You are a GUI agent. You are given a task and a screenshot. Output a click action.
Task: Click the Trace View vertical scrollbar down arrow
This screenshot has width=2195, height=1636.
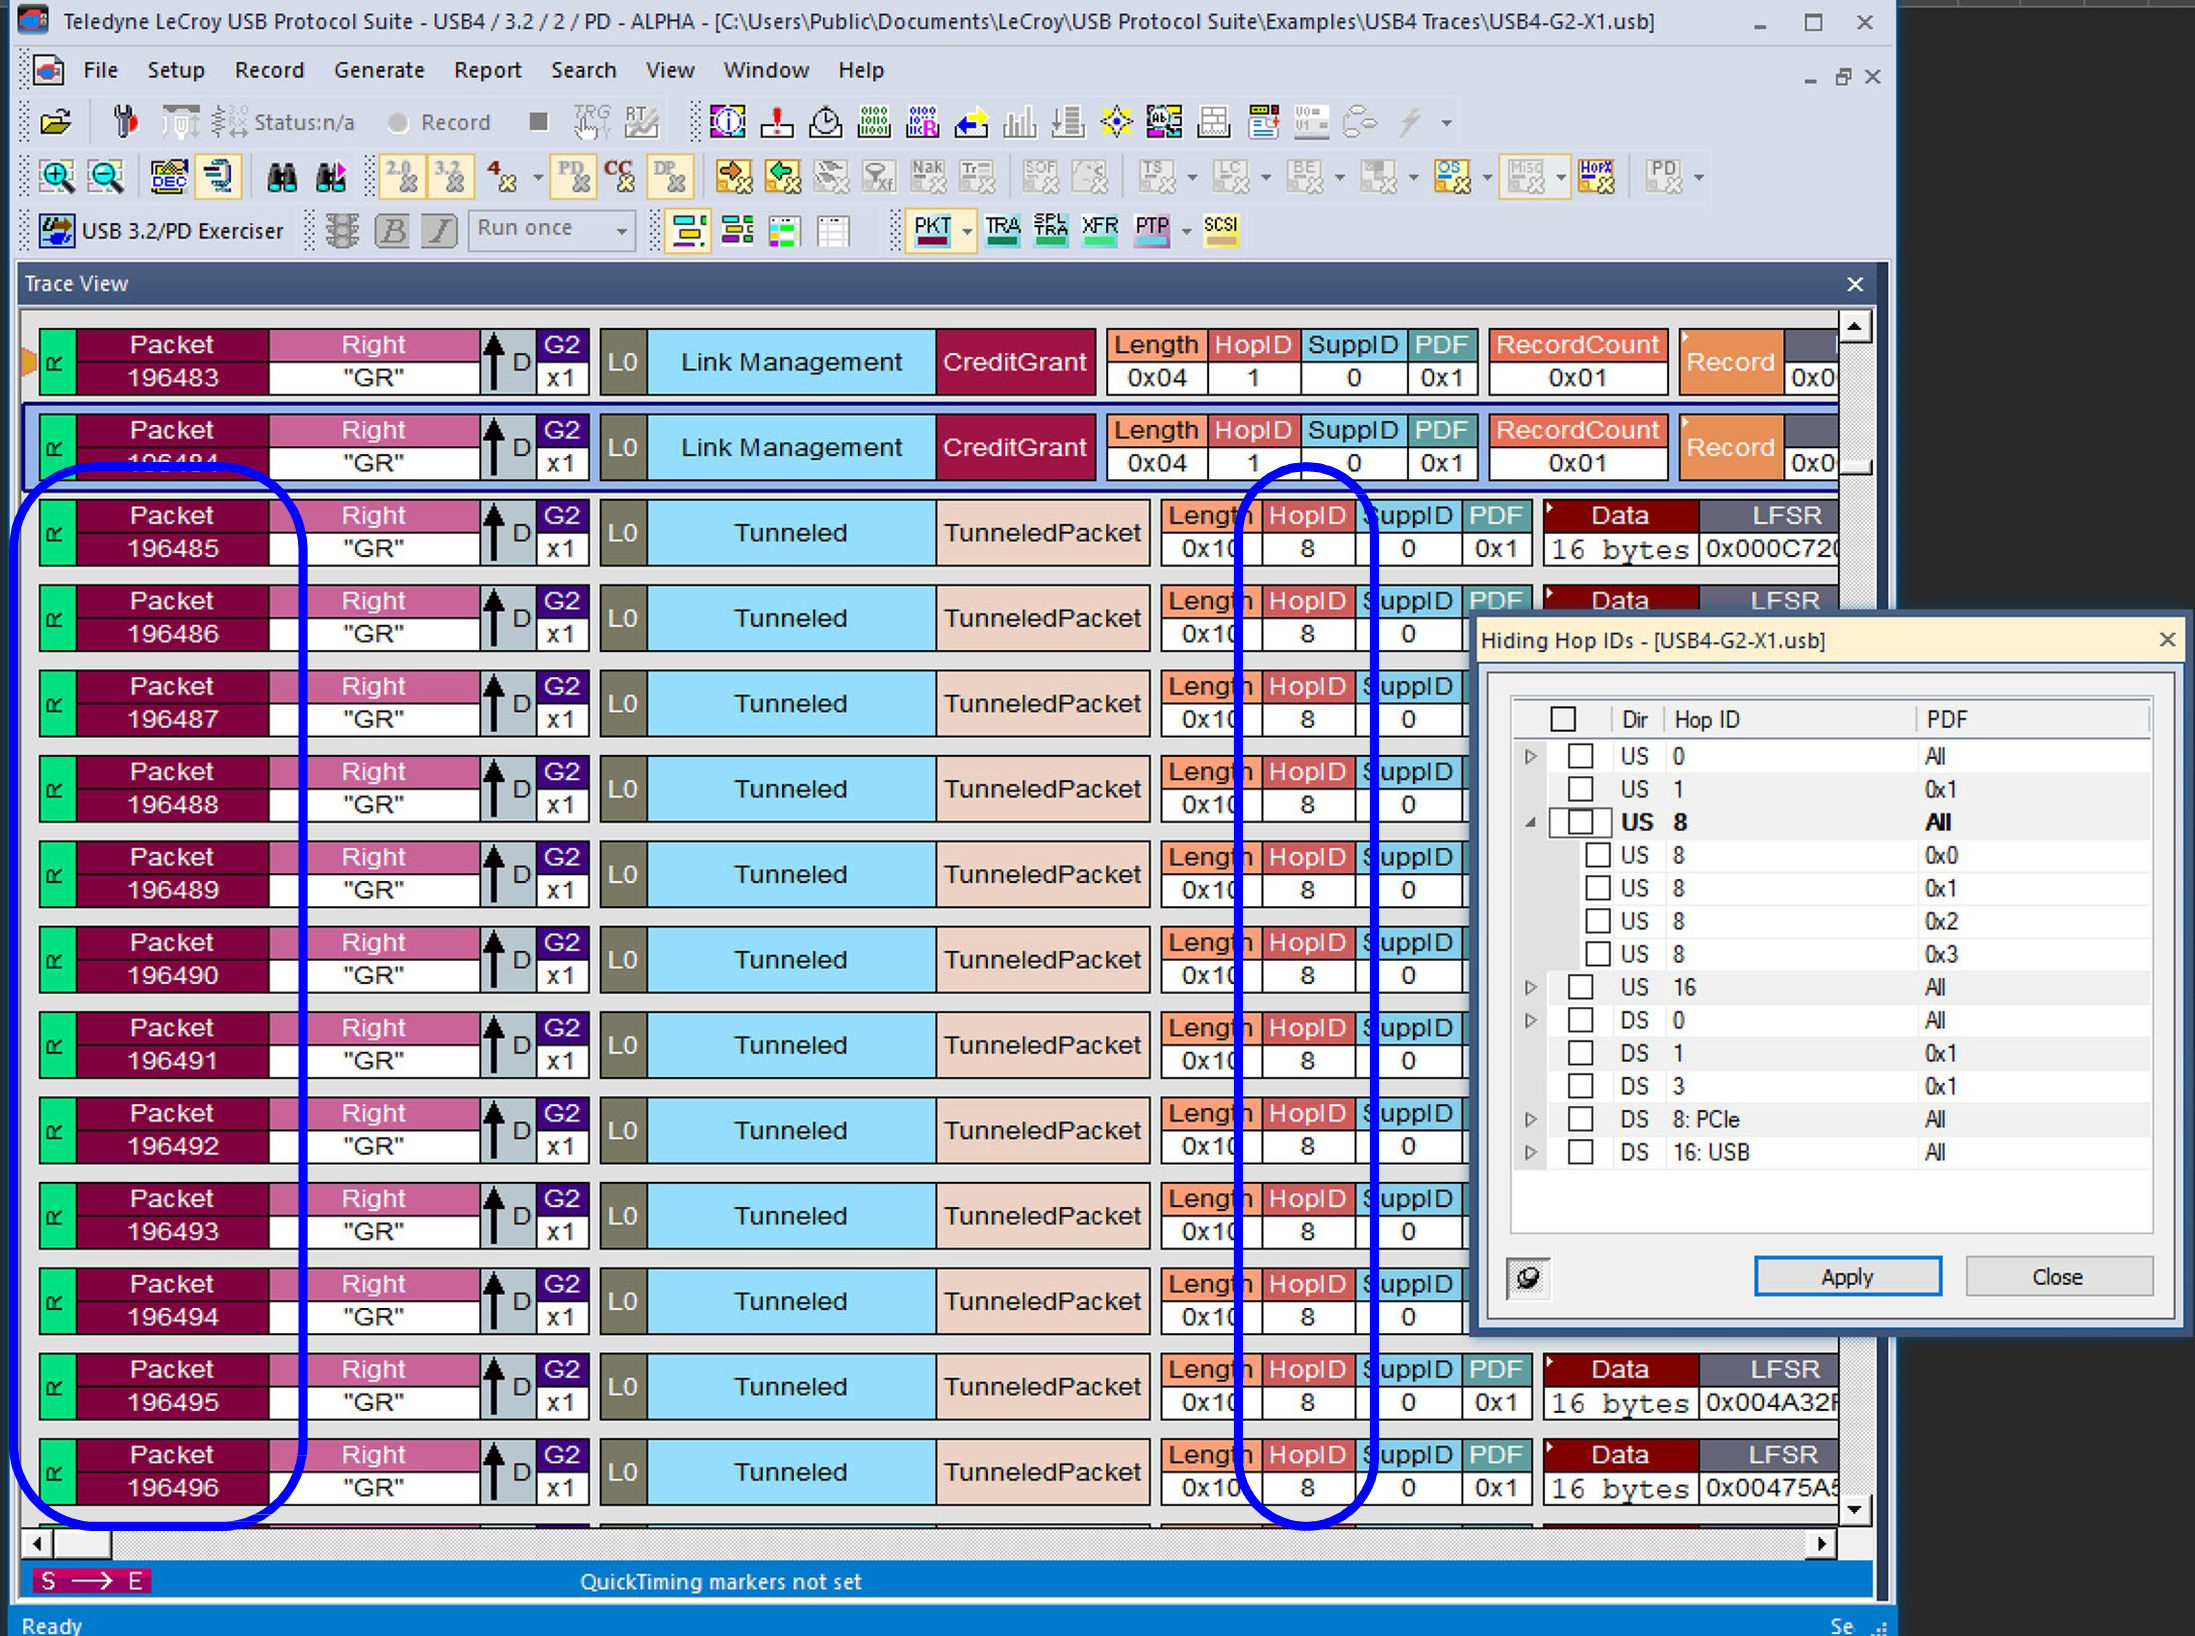pyautogui.click(x=1855, y=1510)
